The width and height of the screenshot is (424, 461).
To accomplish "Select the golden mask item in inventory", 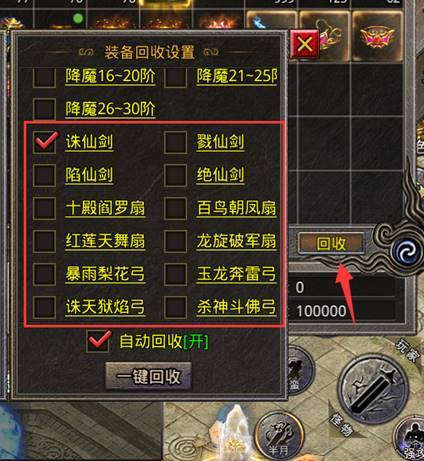I will point(377,36).
